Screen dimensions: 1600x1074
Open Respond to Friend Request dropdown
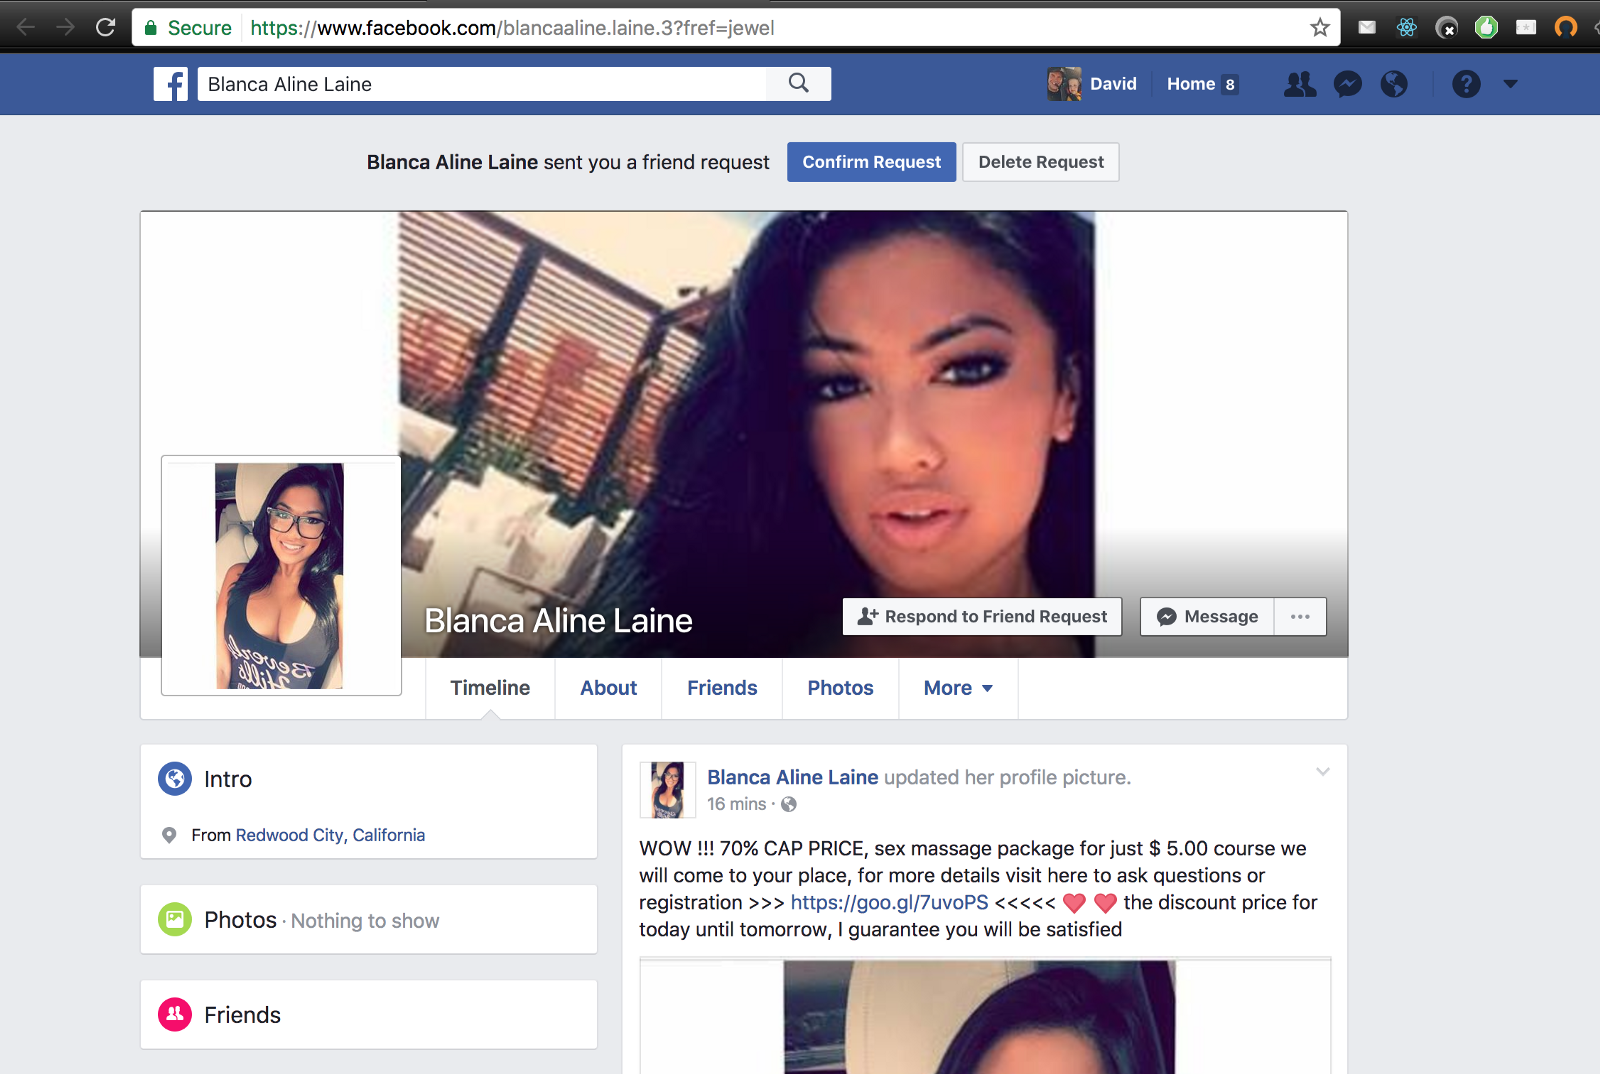click(982, 617)
